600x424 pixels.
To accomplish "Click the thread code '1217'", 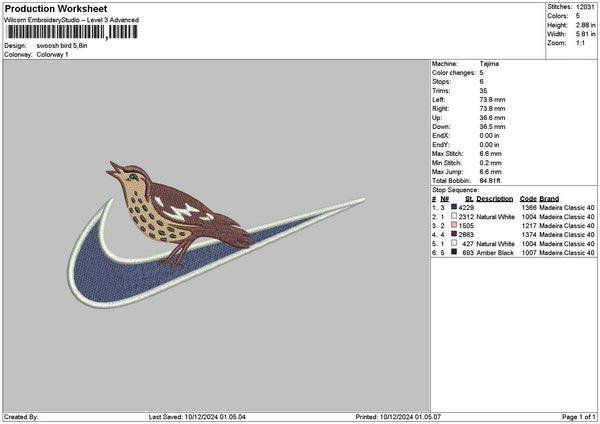I will click(x=529, y=226).
